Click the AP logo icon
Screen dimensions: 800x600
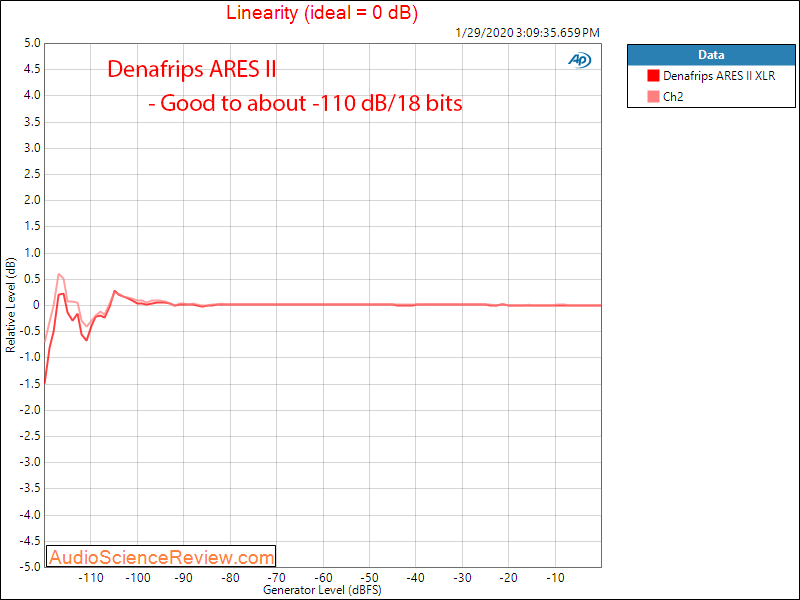580,60
